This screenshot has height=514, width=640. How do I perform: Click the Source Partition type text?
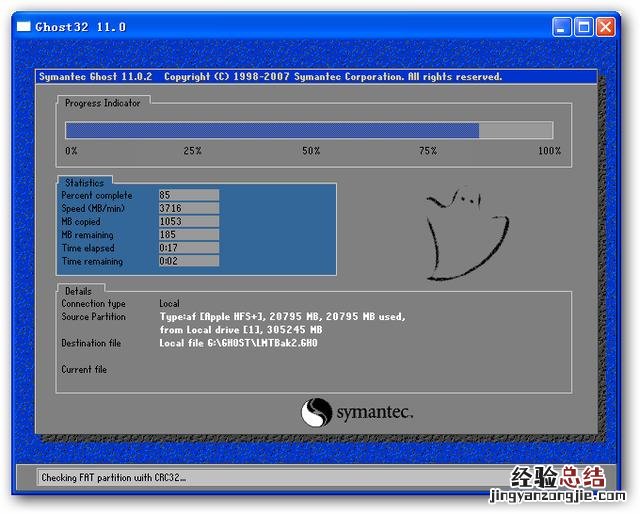(x=282, y=317)
